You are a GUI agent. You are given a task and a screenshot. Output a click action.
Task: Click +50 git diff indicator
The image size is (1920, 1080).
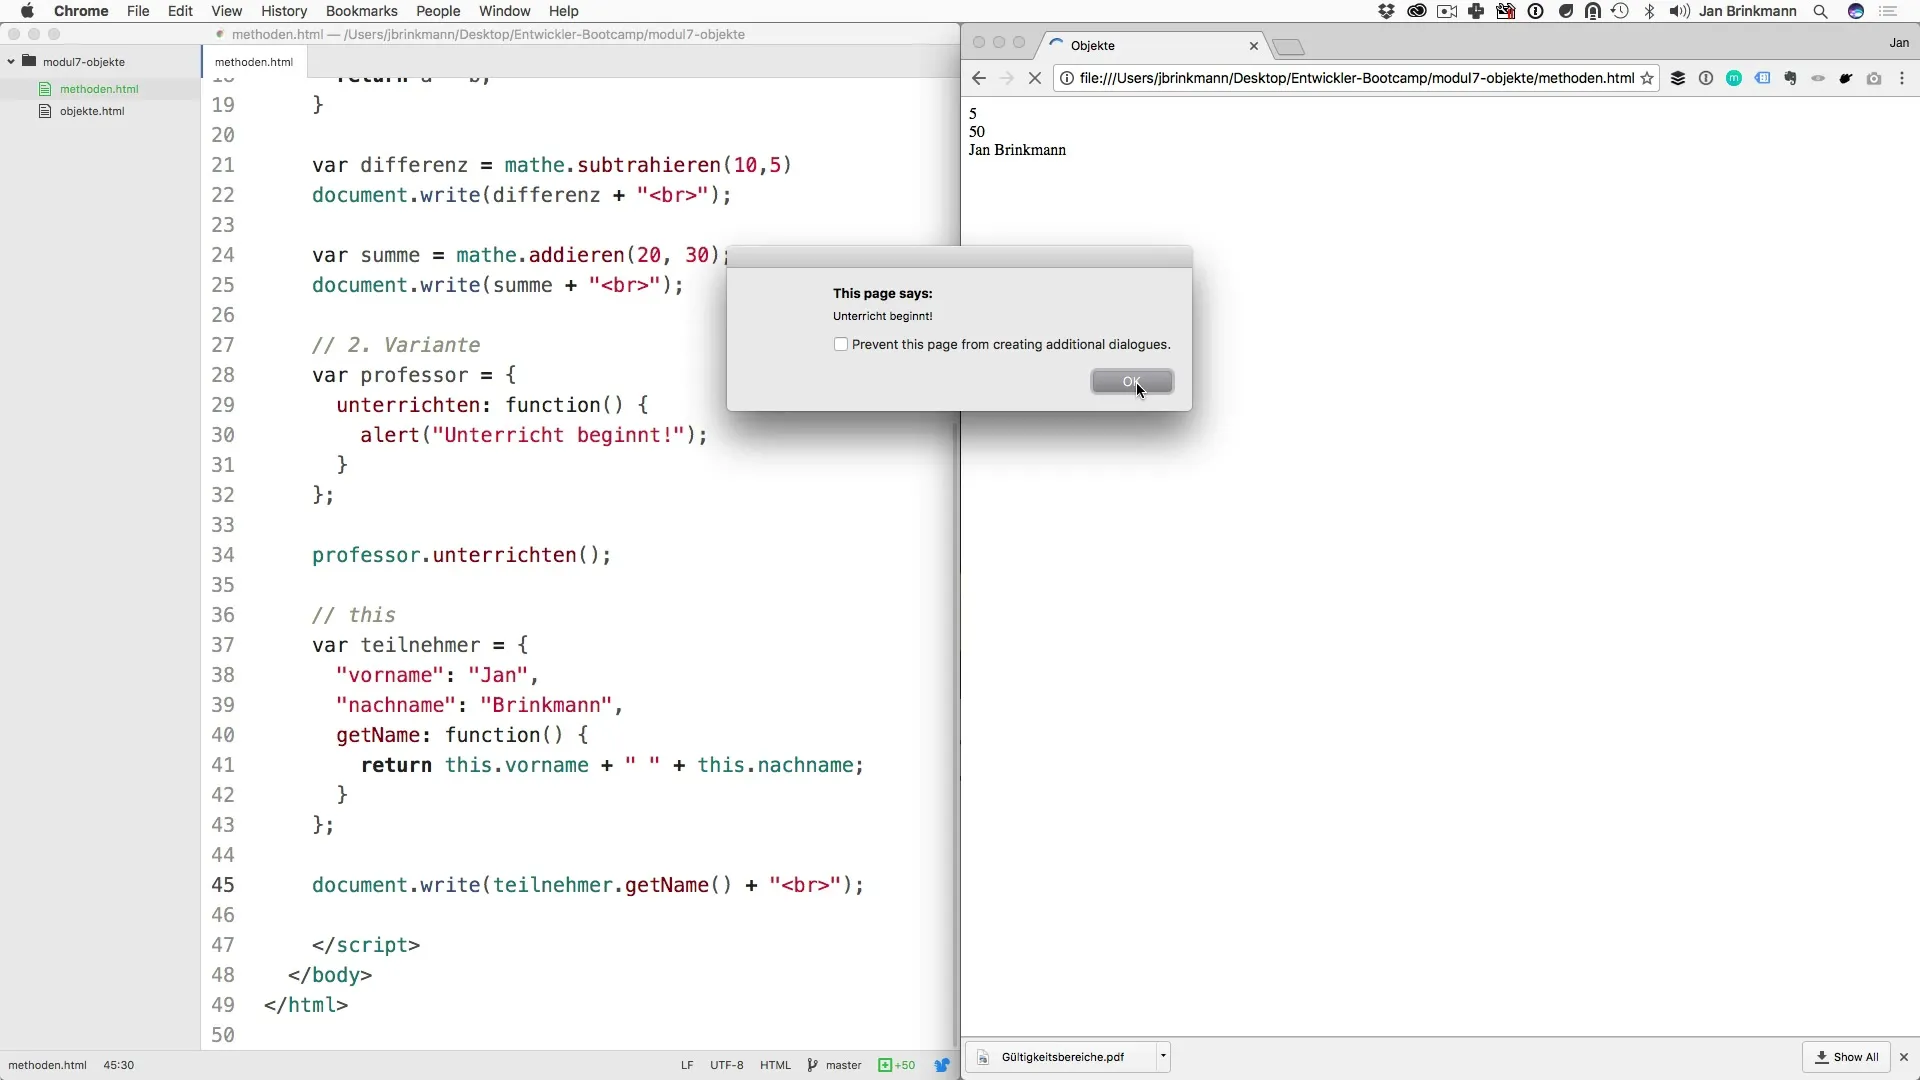pyautogui.click(x=897, y=1065)
